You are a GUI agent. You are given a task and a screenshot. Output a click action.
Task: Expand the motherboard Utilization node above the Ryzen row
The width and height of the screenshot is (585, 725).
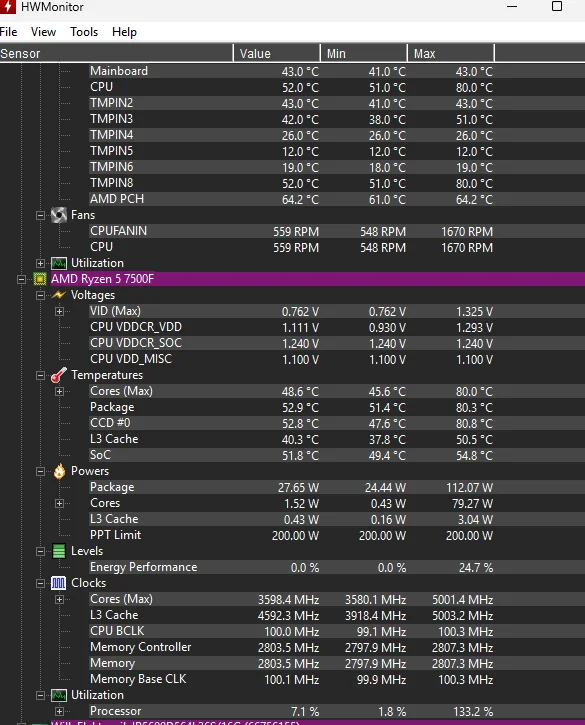pos(40,264)
